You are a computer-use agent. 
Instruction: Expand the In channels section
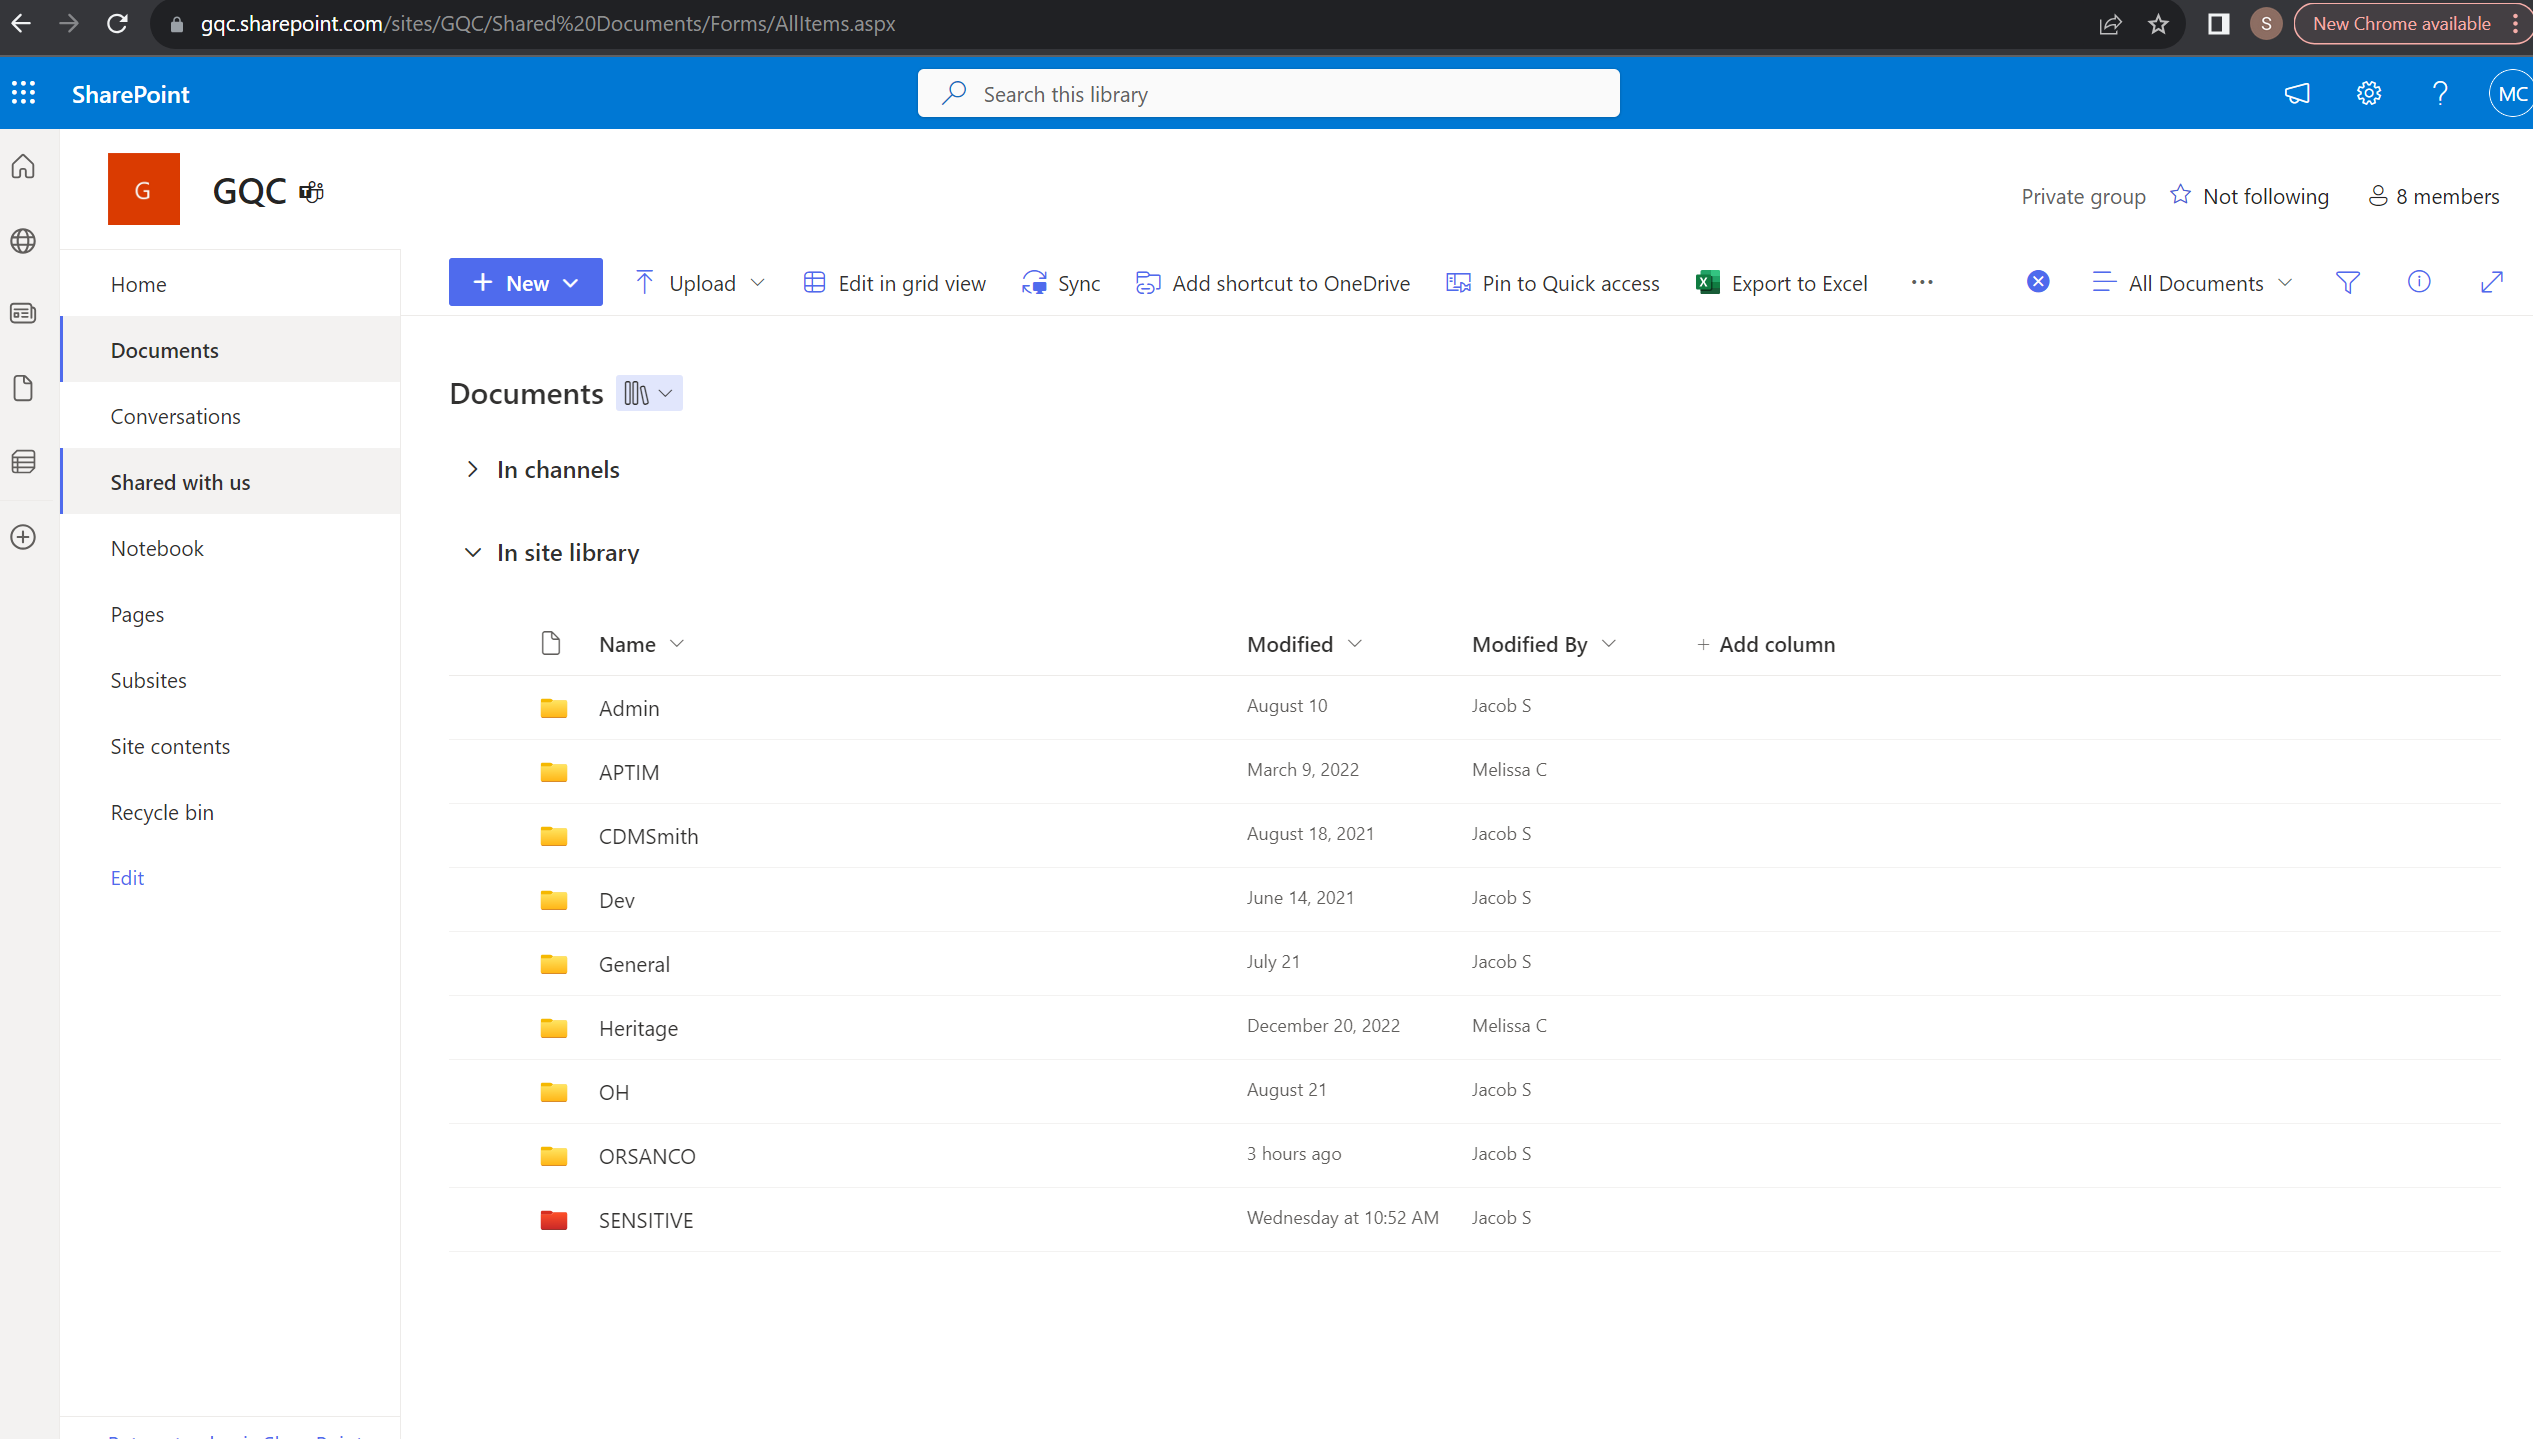coord(473,469)
